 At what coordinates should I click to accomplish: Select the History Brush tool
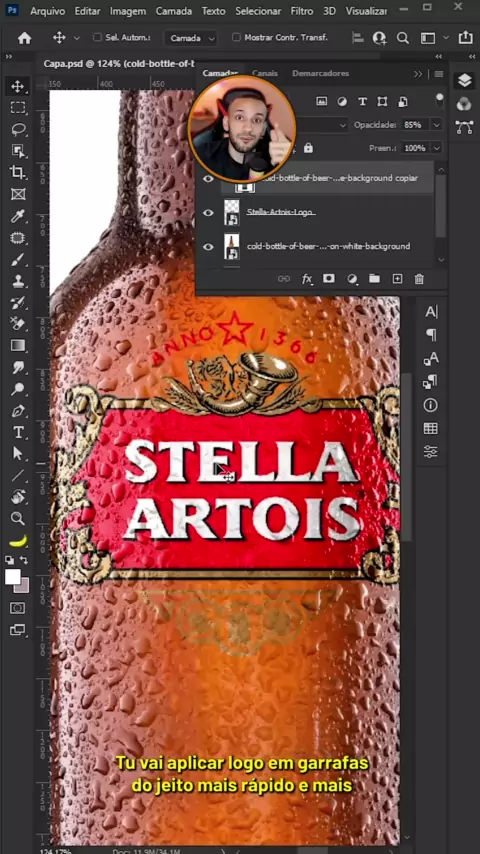pos(18,303)
